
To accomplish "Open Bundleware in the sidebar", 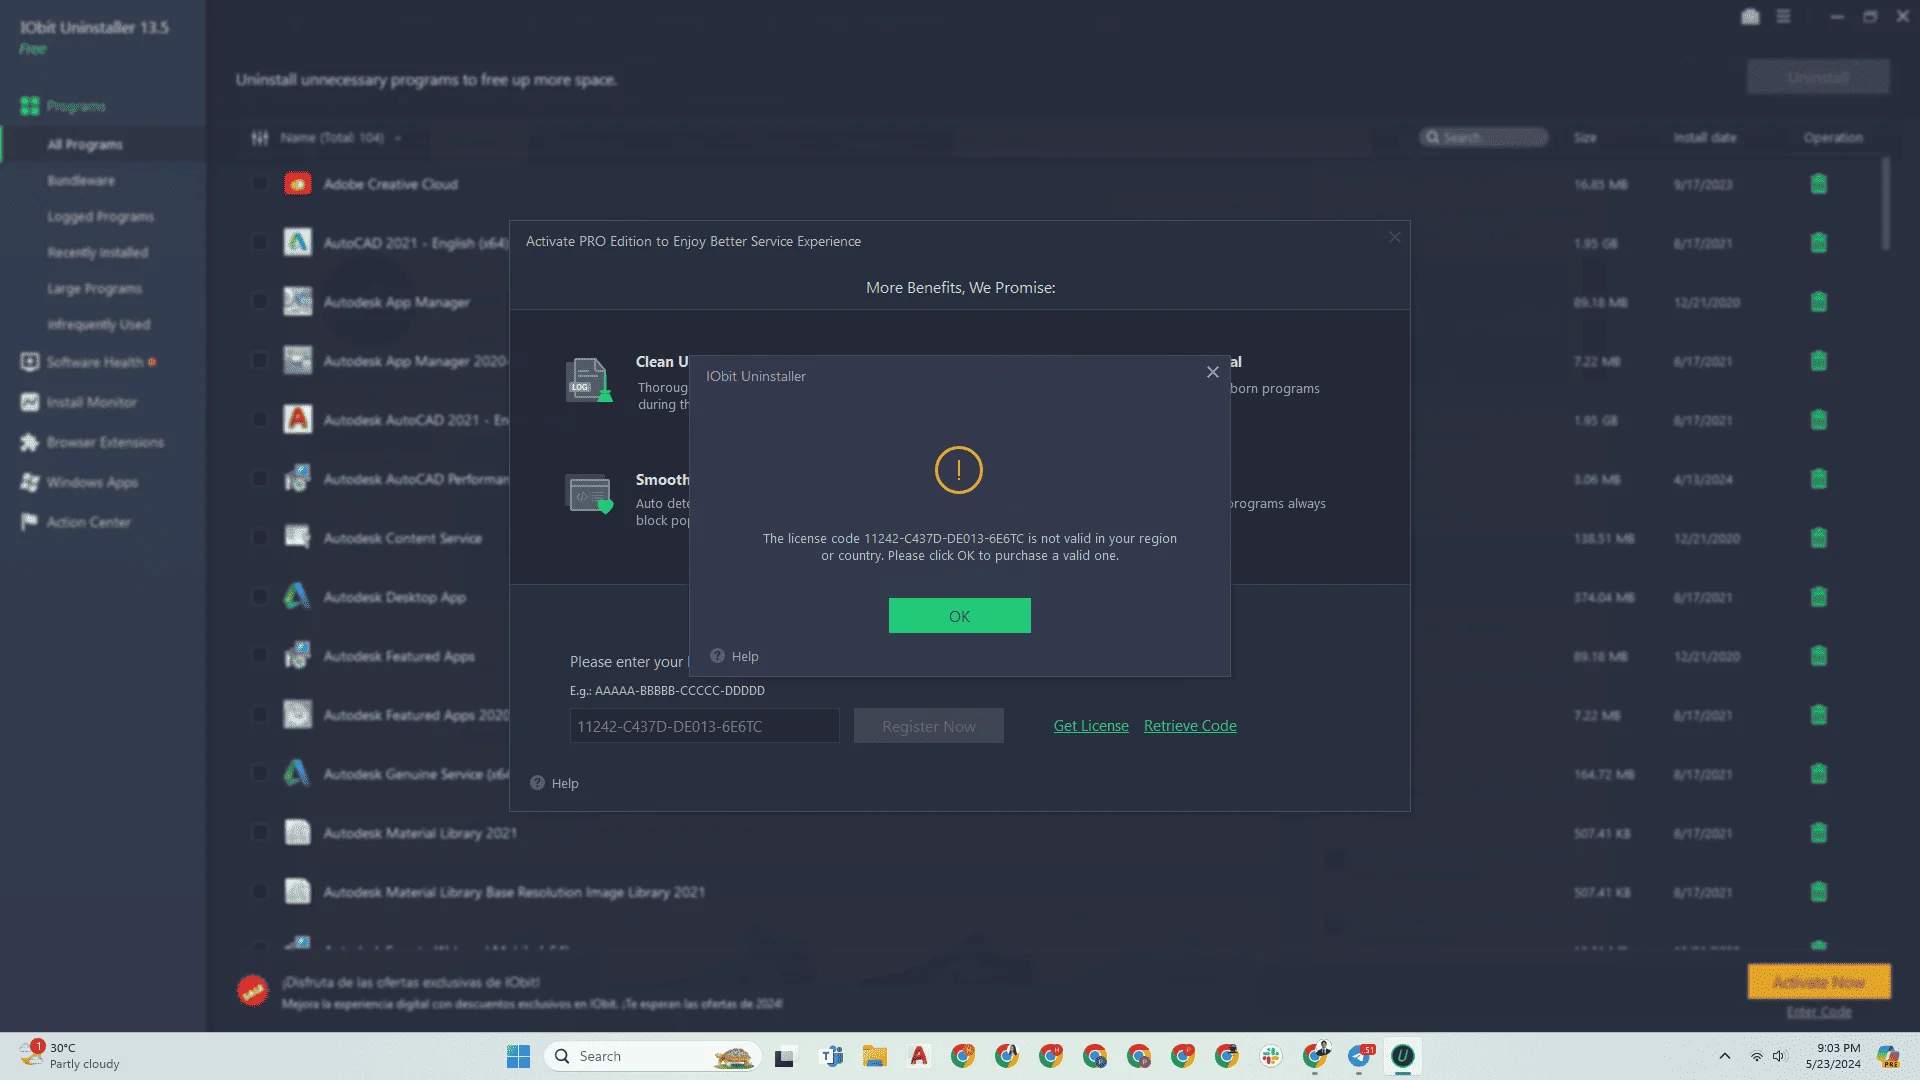I will tap(81, 181).
